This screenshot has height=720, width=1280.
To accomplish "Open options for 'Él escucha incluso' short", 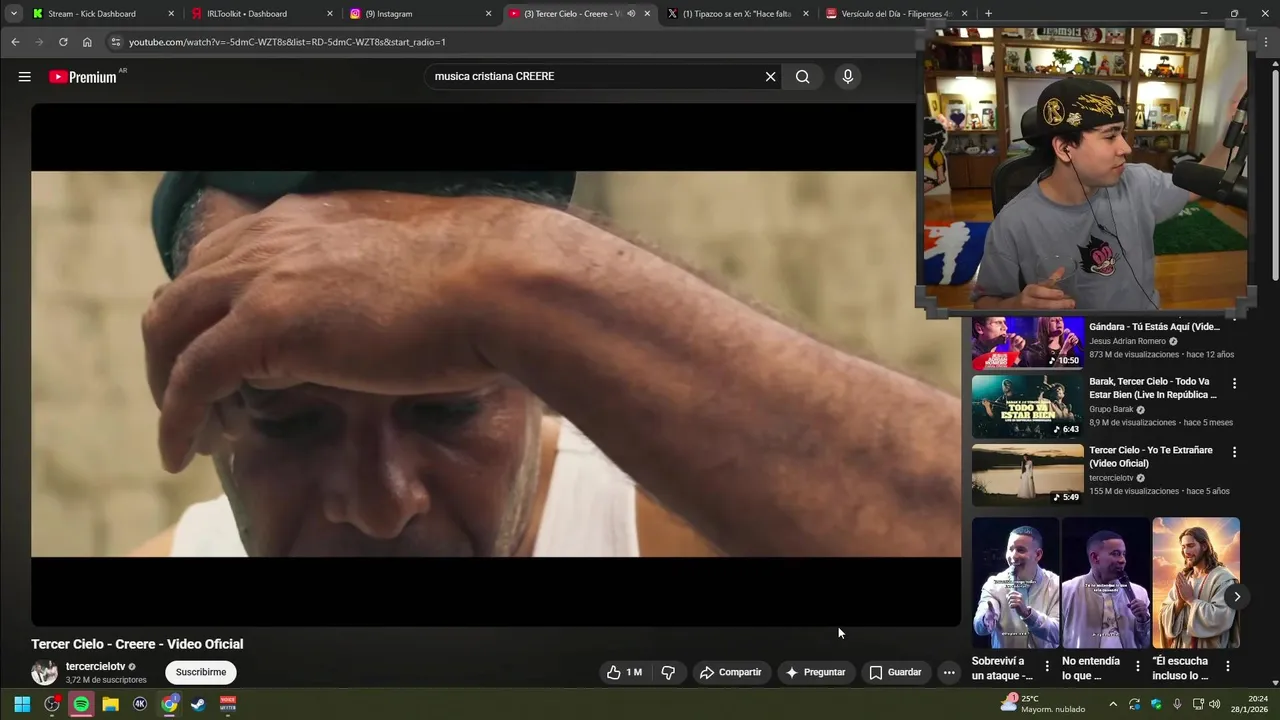I will click(1227, 666).
